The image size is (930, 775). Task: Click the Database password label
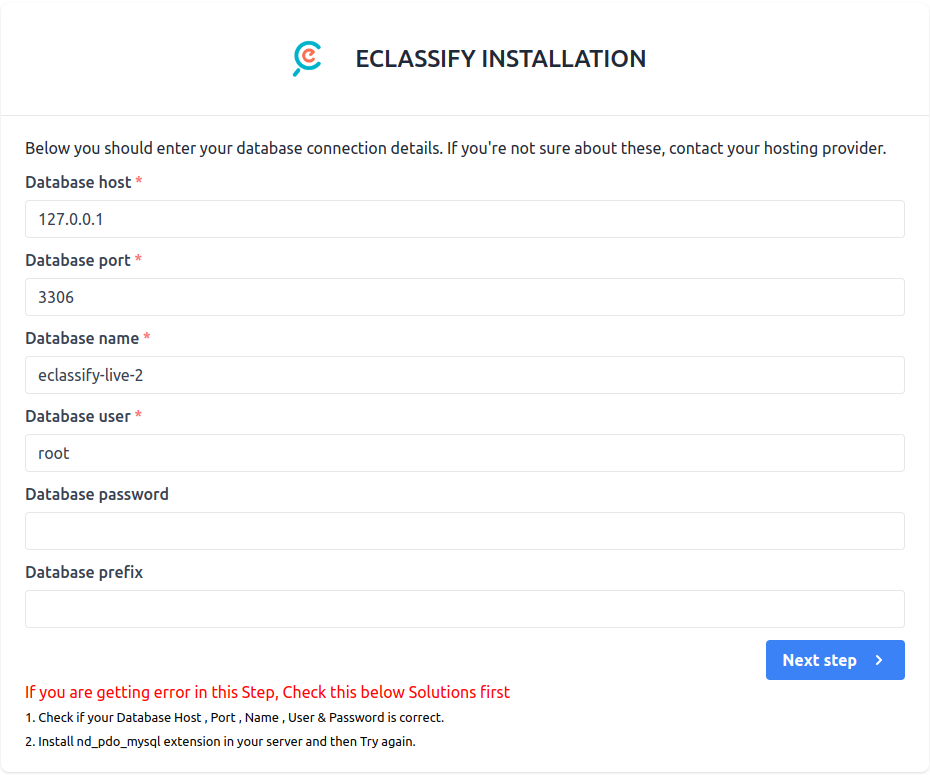97,494
